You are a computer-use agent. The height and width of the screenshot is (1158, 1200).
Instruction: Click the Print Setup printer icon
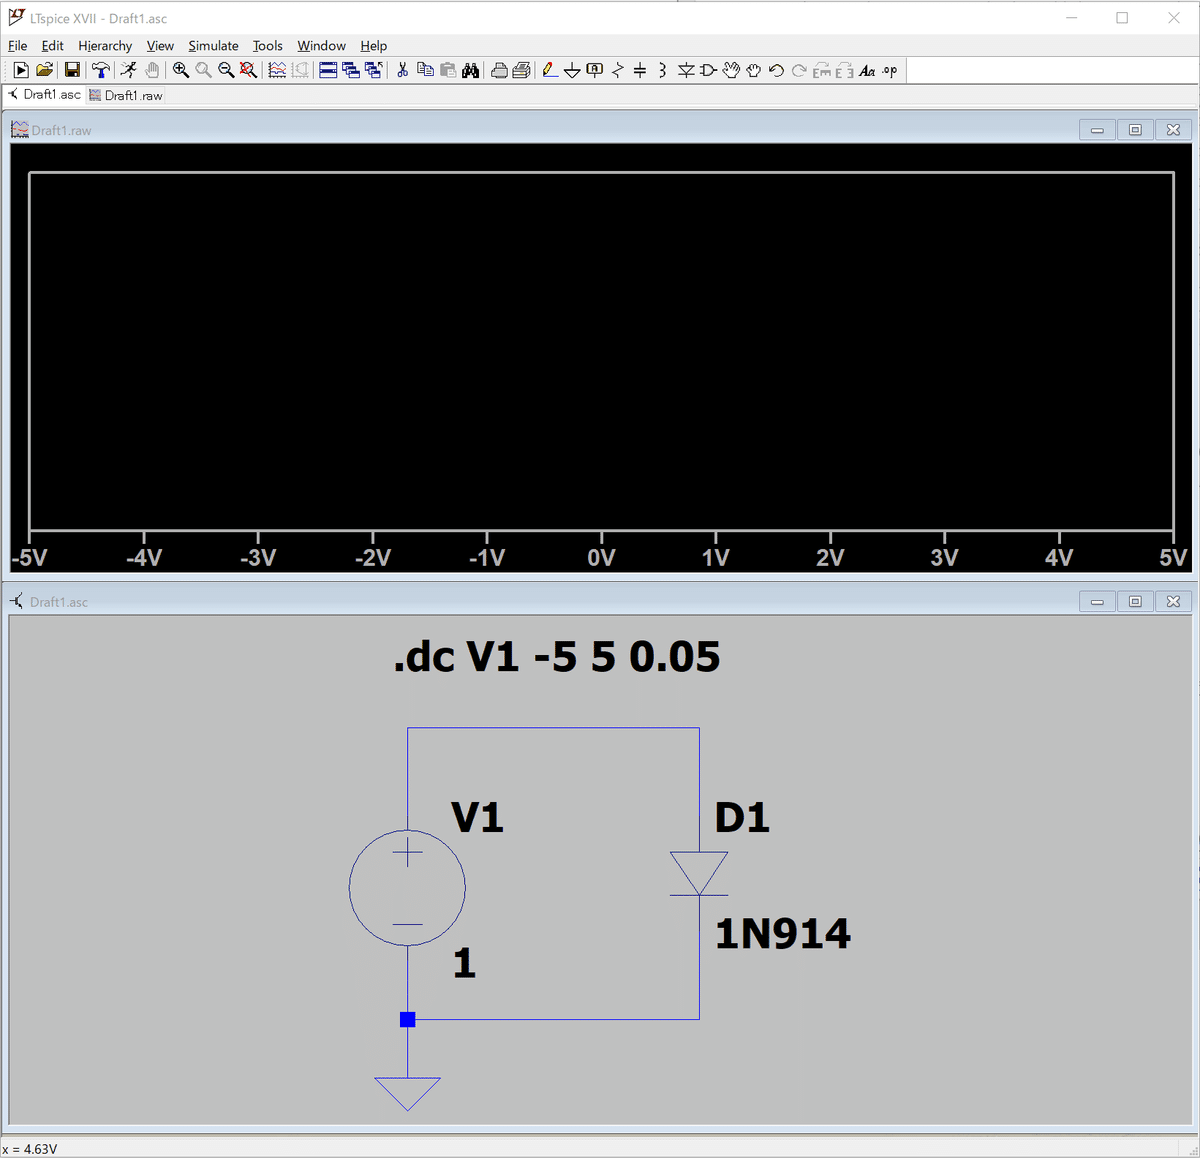(499, 70)
